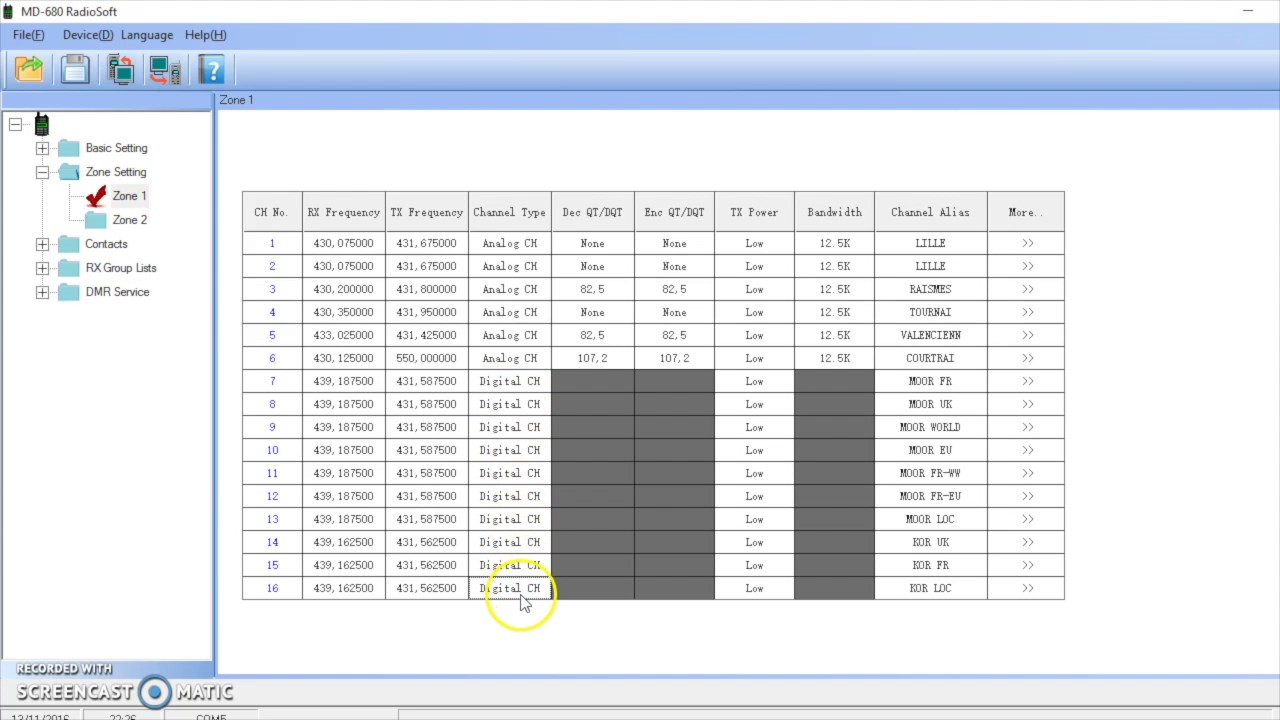Expand the RX Group Lists tree node
Image resolution: width=1280 pixels, height=720 pixels.
pyautogui.click(x=42, y=268)
